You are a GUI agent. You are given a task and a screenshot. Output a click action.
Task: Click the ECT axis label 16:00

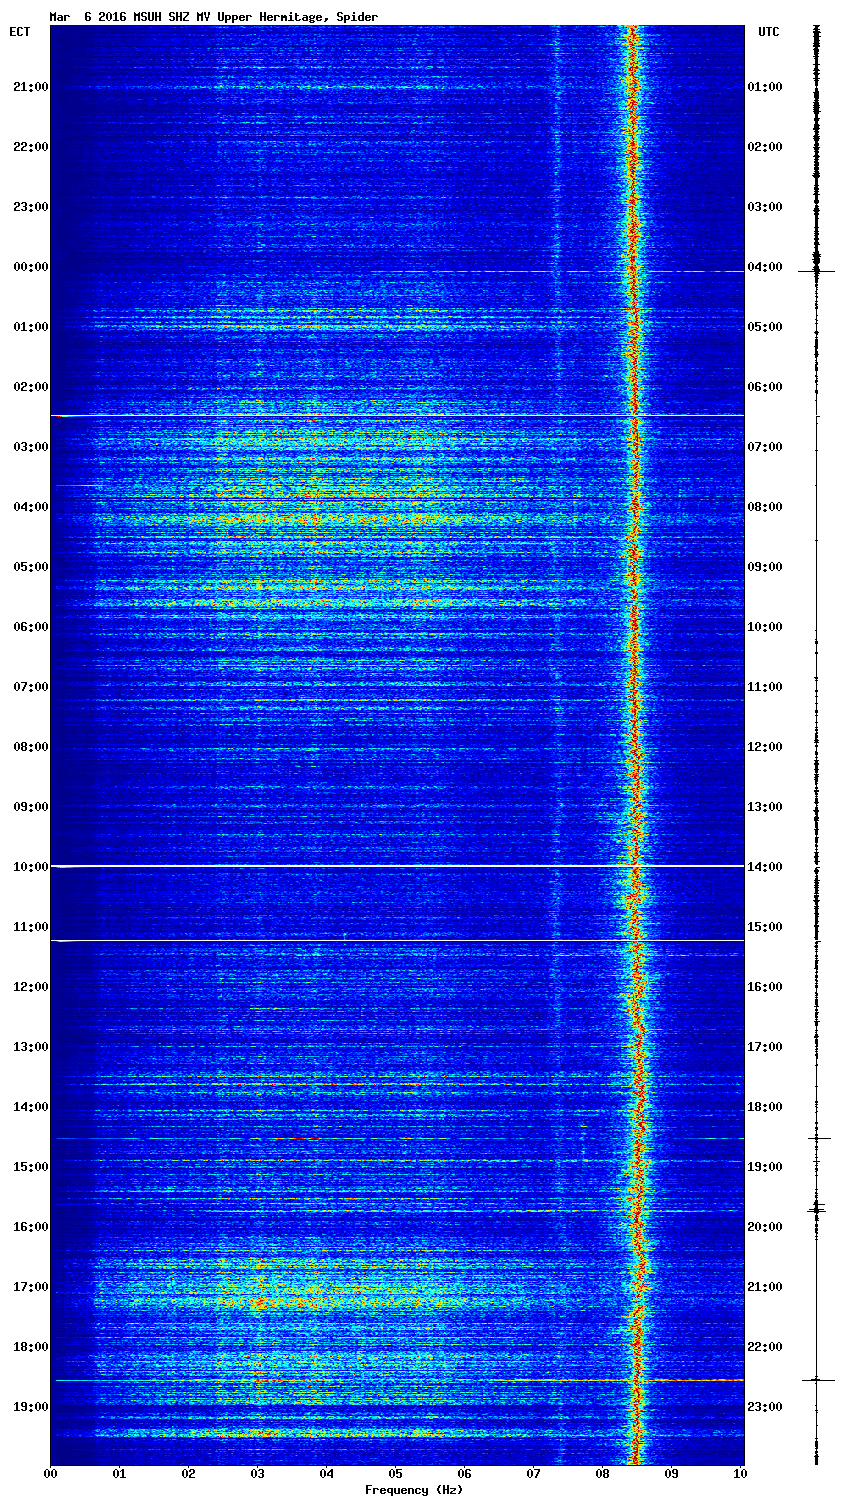click(x=30, y=1227)
